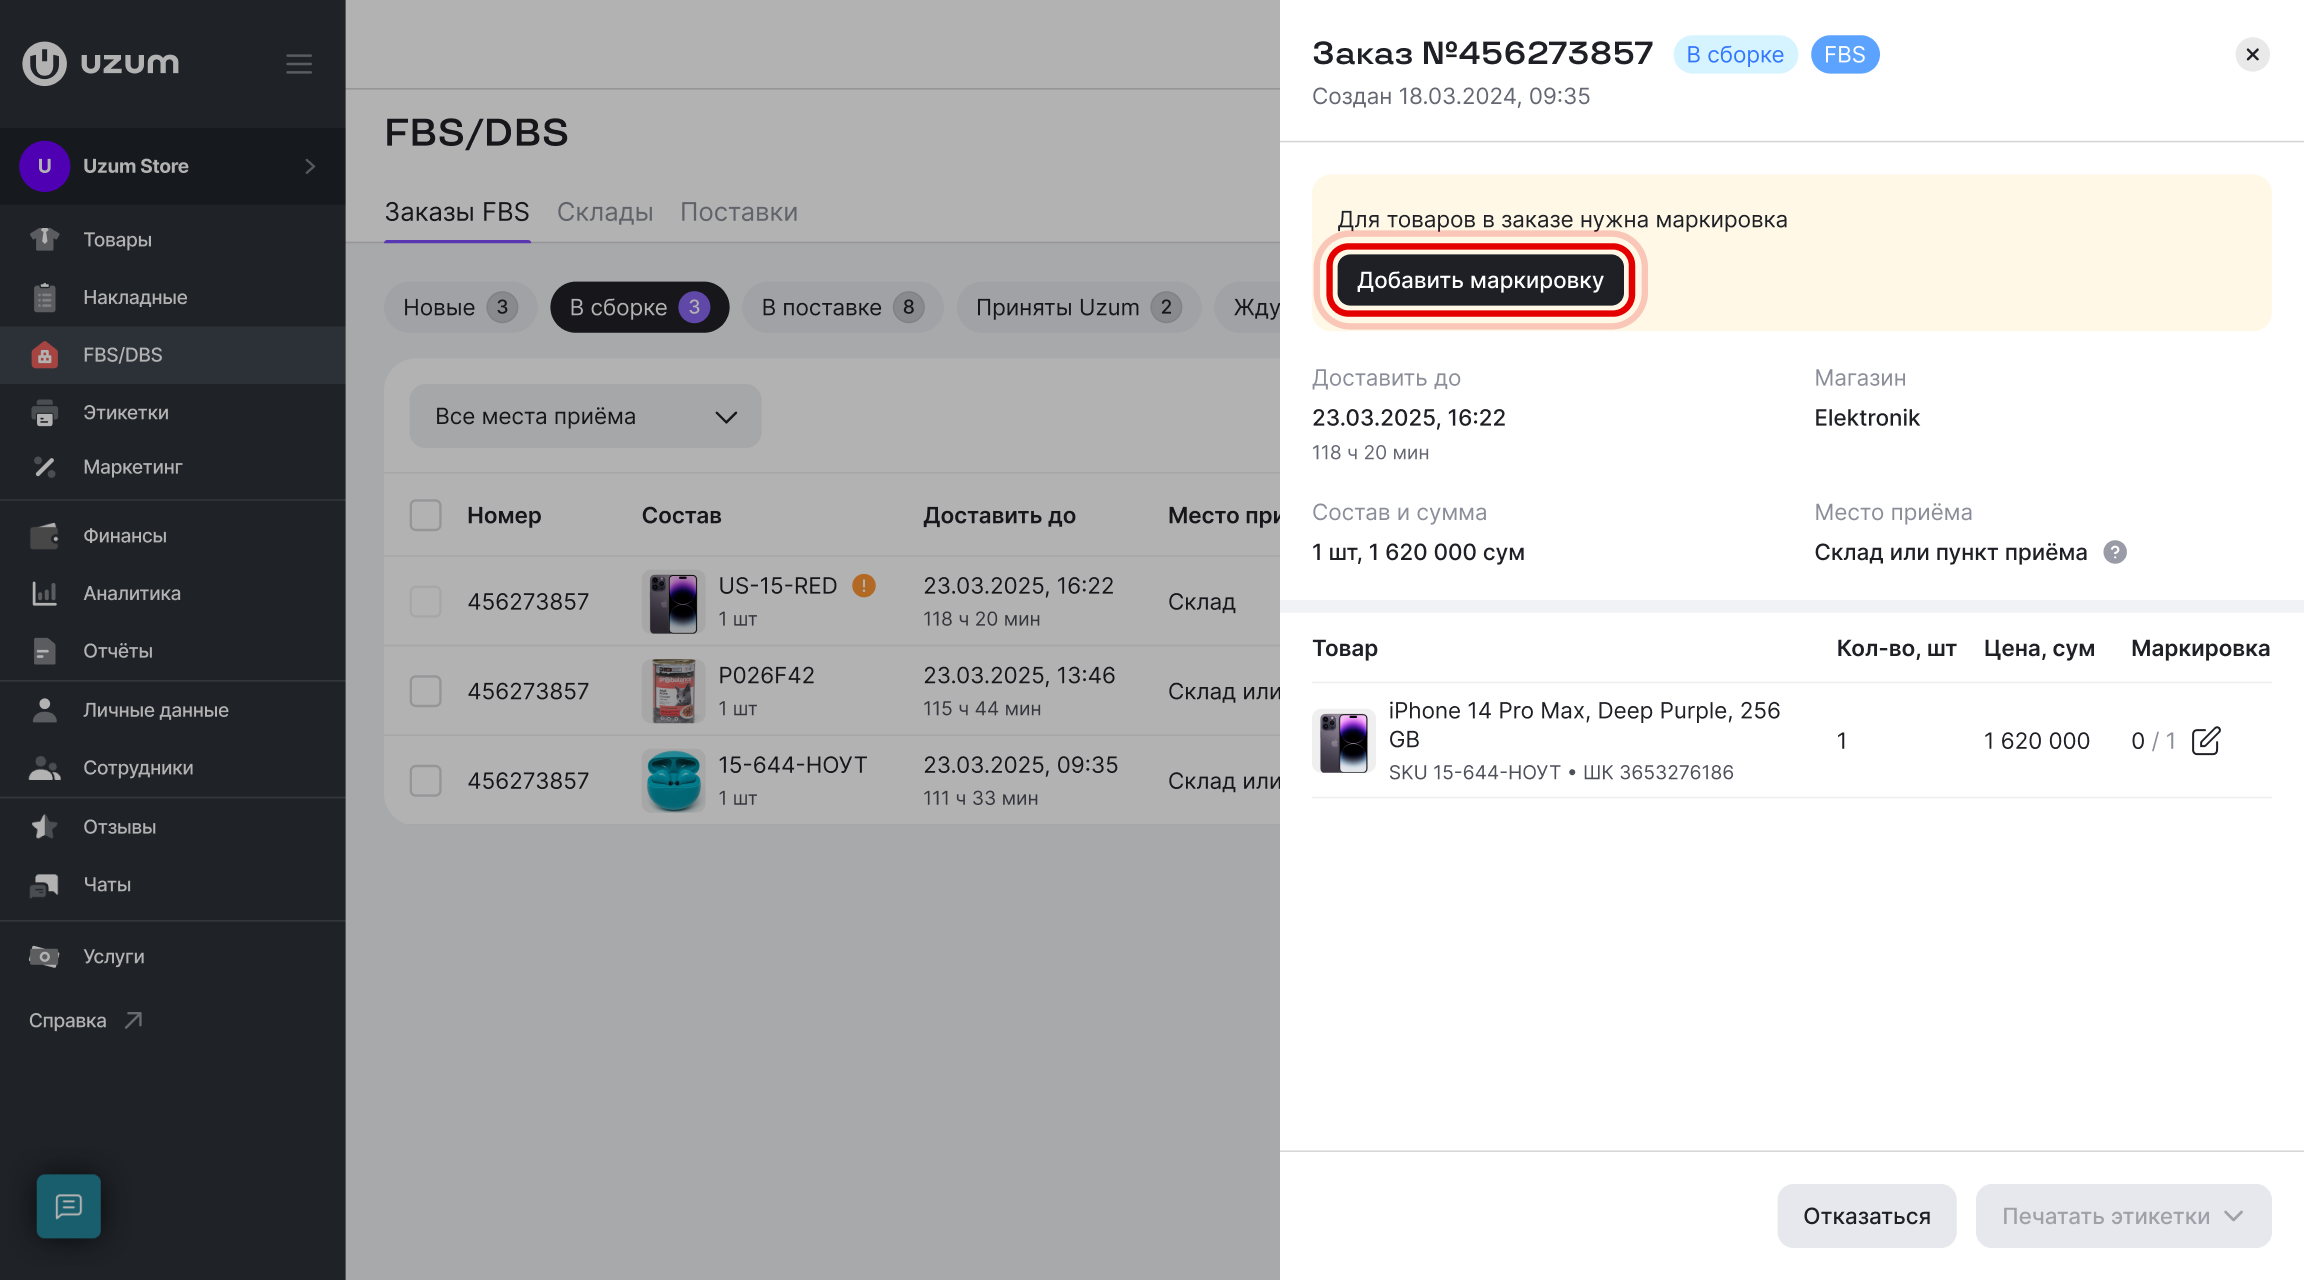Click iPhone 14 Pro Max product thumbnail in panel
Viewport: 2304px width, 1280px height.
pyautogui.click(x=1343, y=741)
